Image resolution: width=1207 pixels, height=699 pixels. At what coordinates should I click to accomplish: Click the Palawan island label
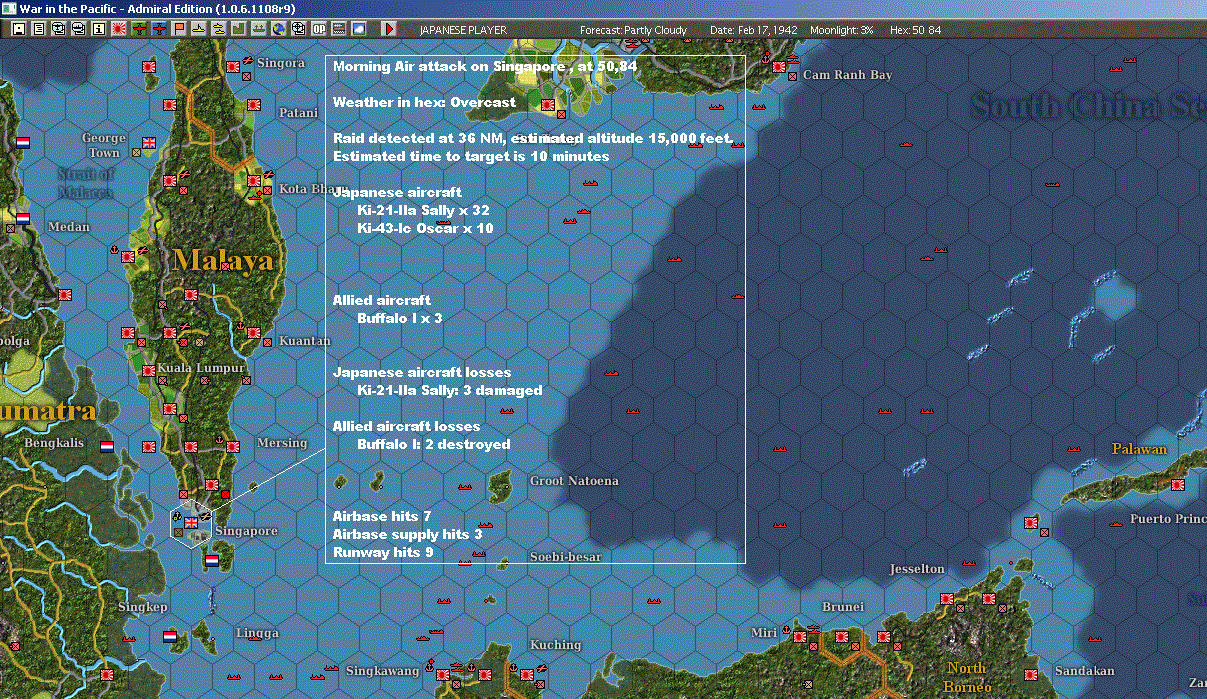tap(1139, 449)
